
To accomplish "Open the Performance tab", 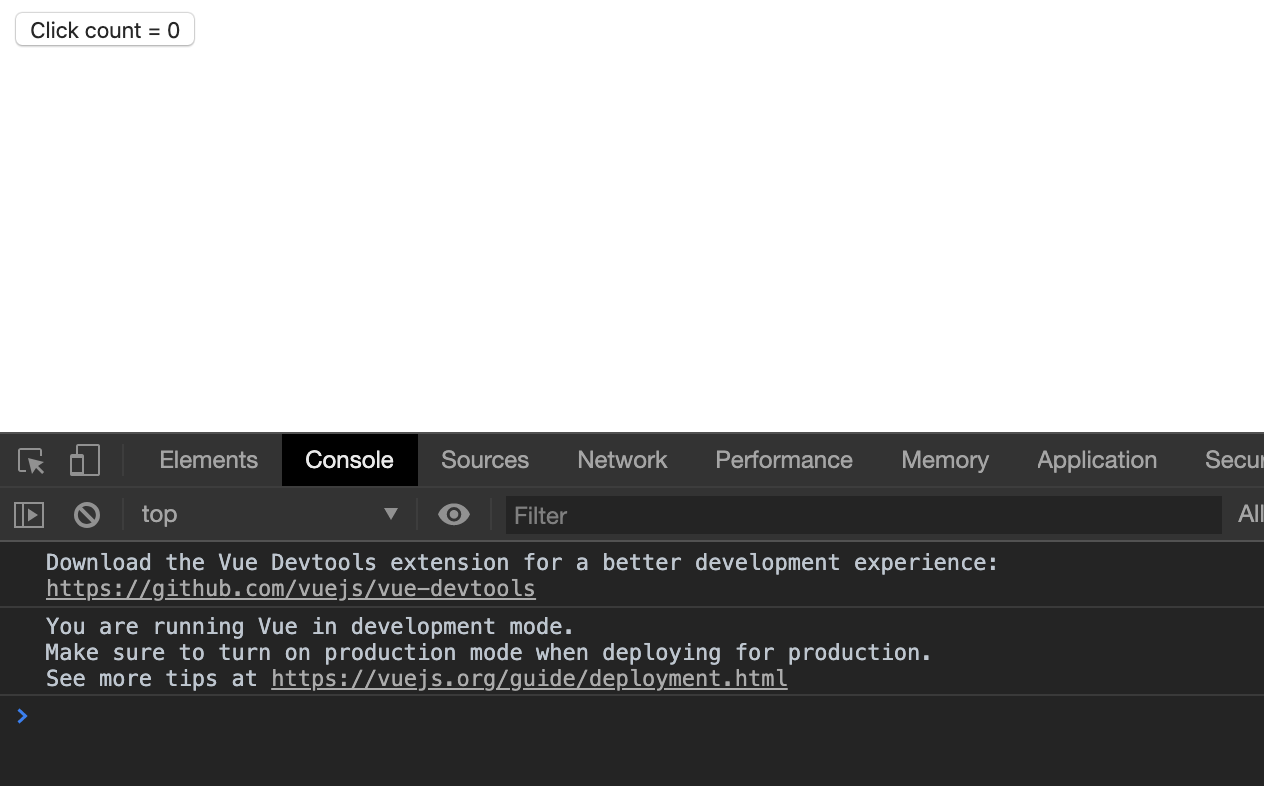I will click(784, 460).
